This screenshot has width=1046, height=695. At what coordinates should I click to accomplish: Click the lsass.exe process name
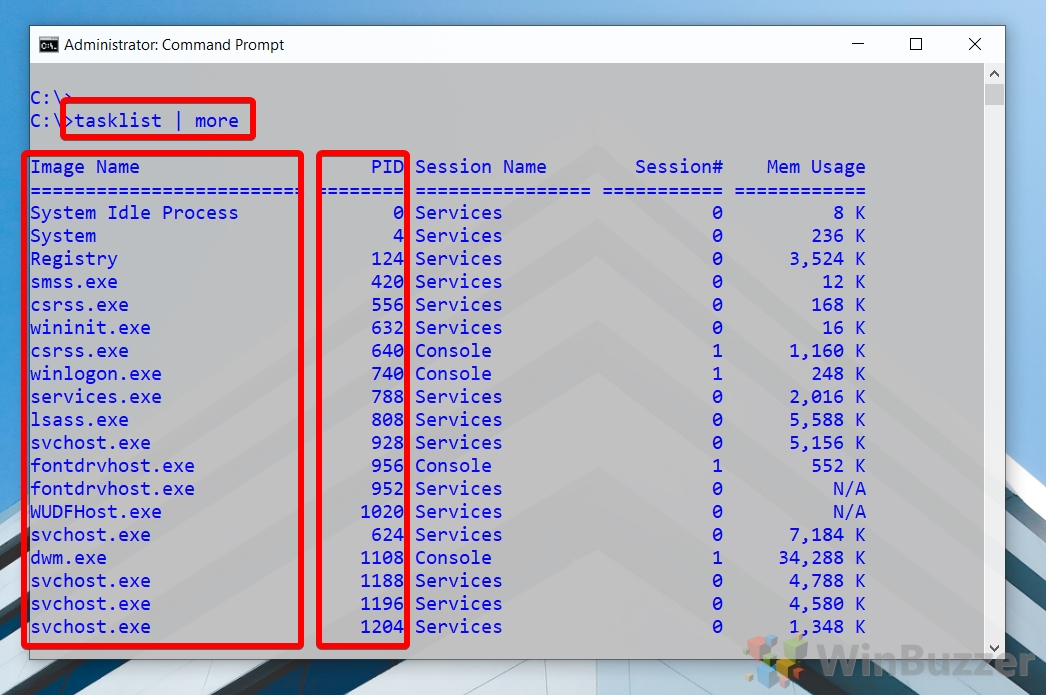(x=79, y=420)
